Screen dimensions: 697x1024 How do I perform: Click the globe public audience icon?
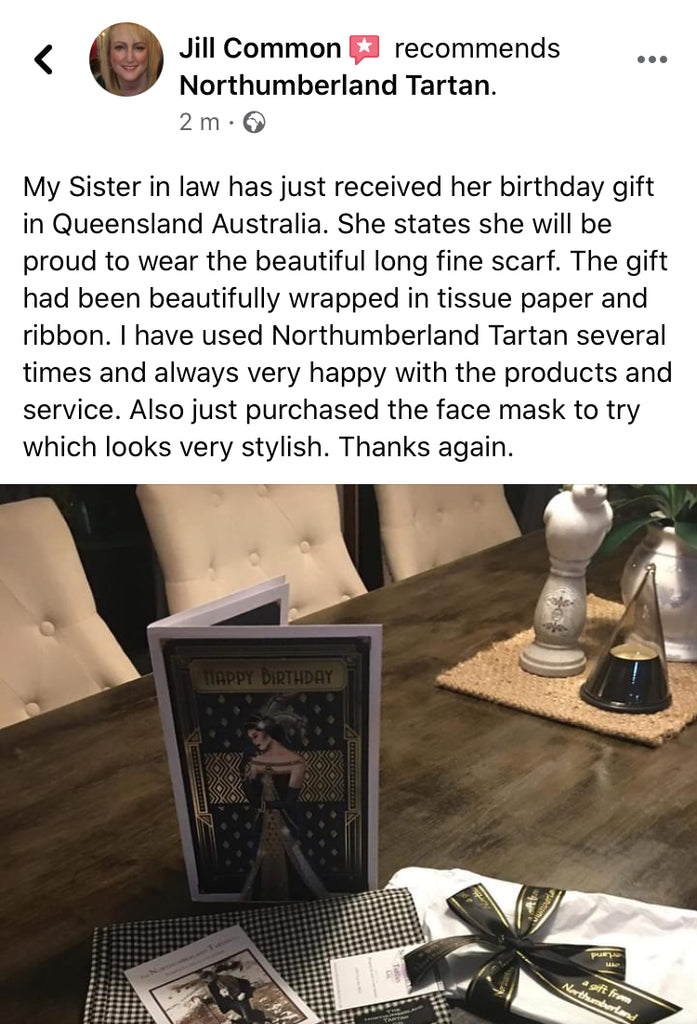254,122
